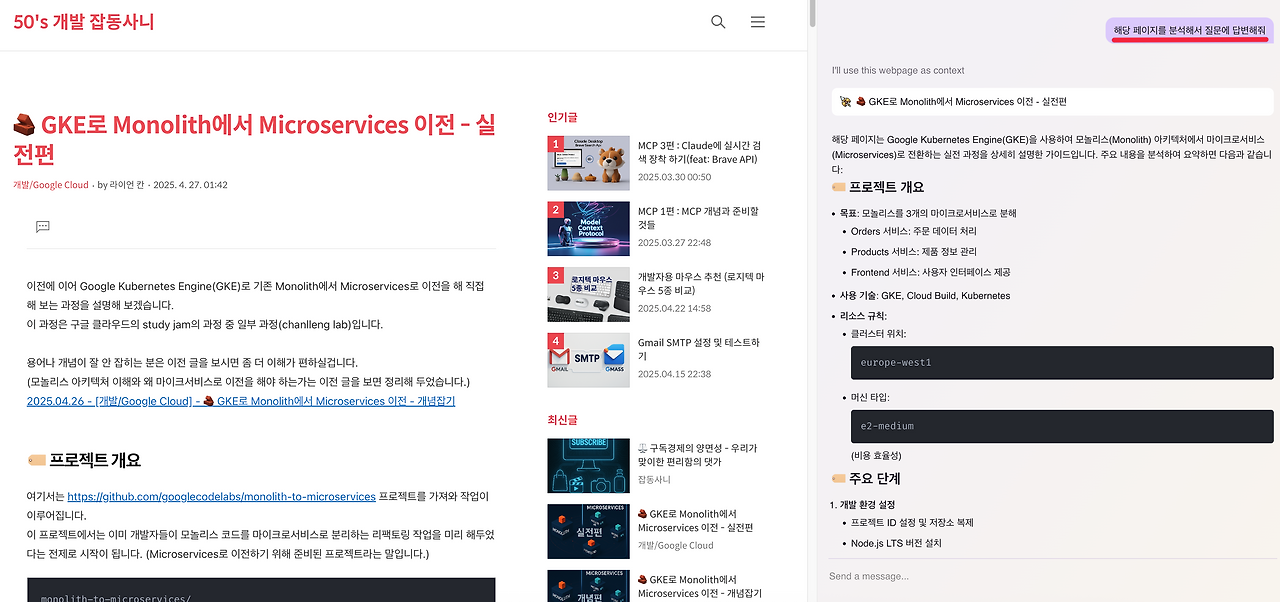The height and width of the screenshot is (602, 1280).
Task: Click the rank 4 badge on Gmail SMTP thumbnail
Action: (555, 341)
